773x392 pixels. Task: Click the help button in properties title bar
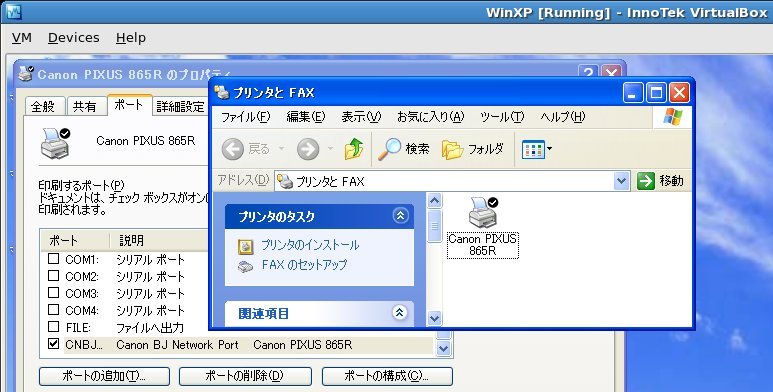[x=588, y=73]
